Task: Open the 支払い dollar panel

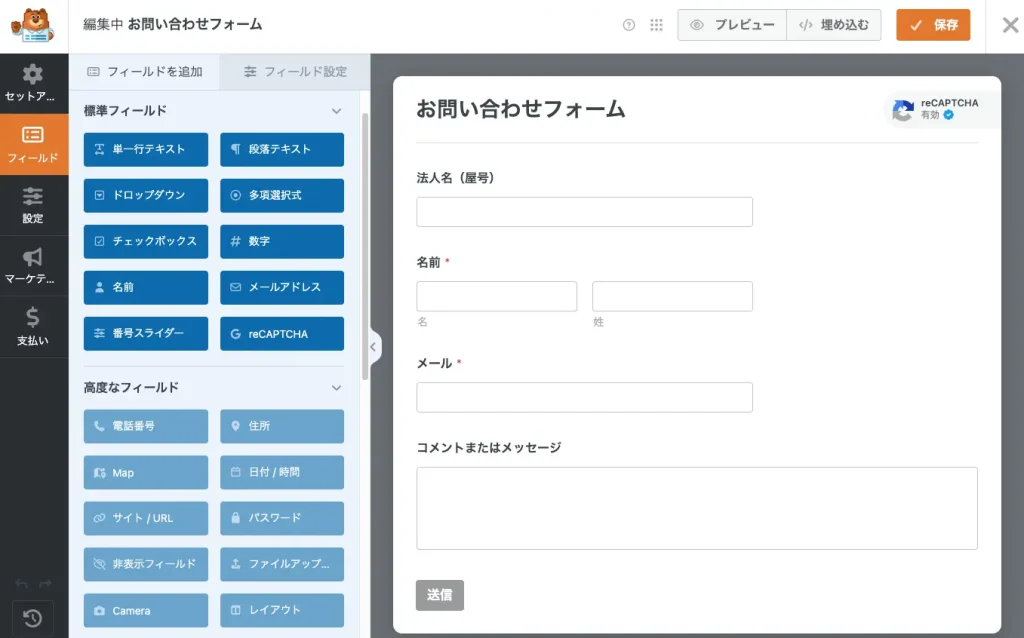Action: [33, 327]
